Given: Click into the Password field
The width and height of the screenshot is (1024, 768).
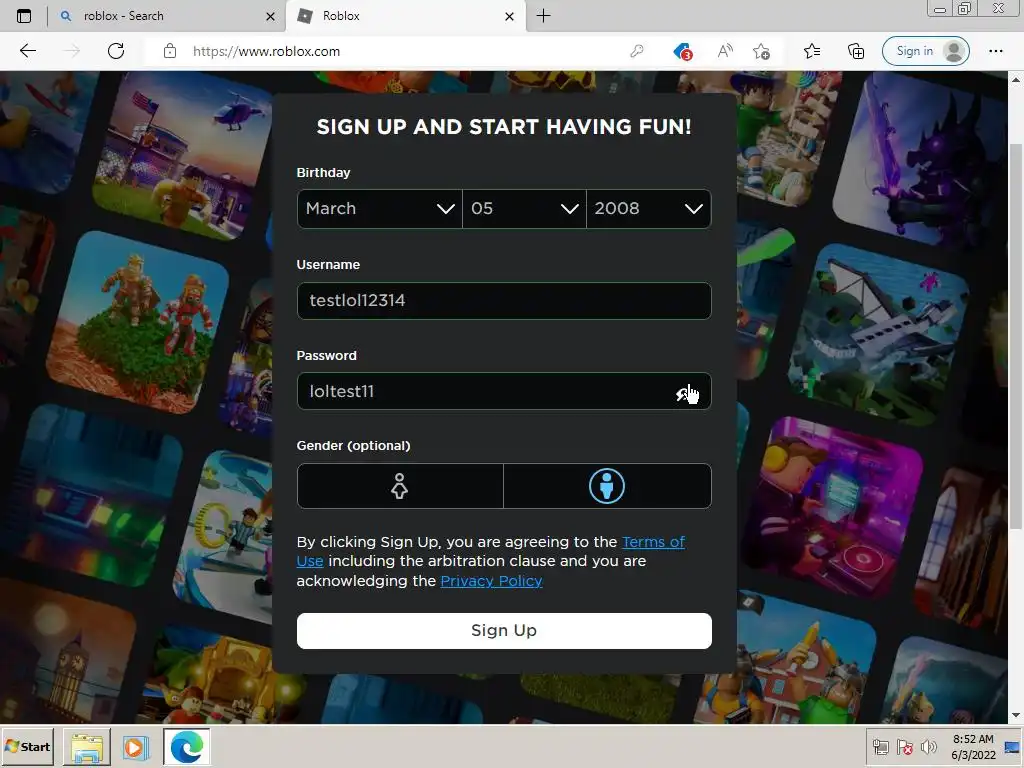Looking at the screenshot, I should click(x=504, y=391).
